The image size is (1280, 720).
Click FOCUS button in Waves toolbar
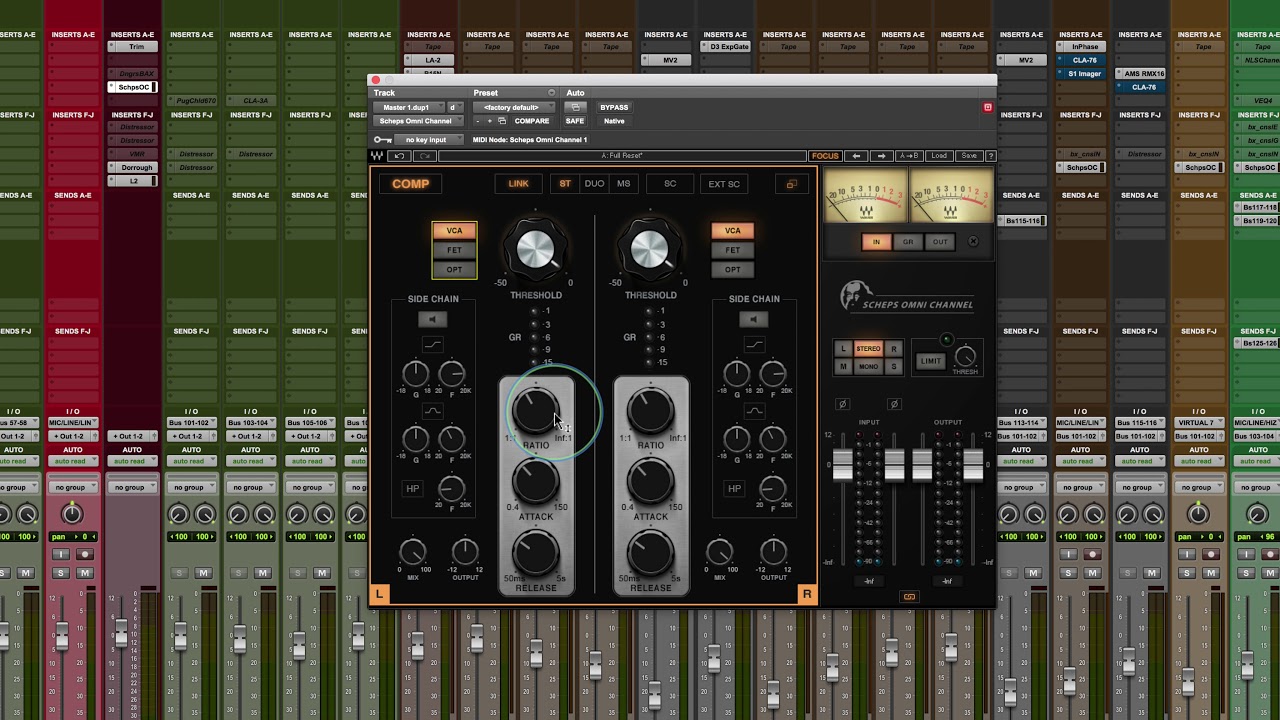point(825,156)
